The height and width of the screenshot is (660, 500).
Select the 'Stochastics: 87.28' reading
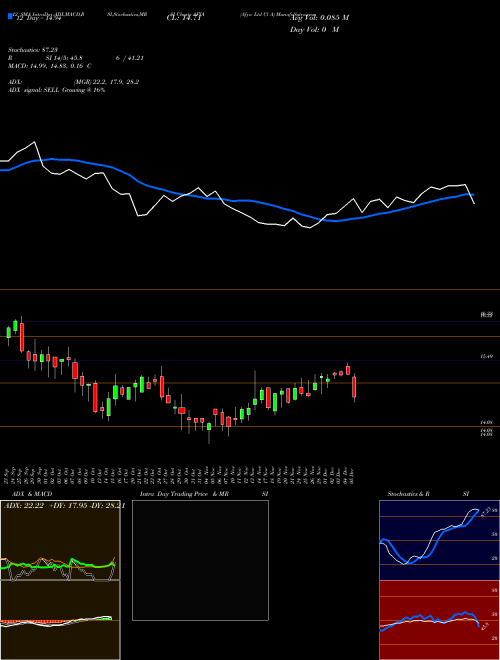click(x=32, y=50)
